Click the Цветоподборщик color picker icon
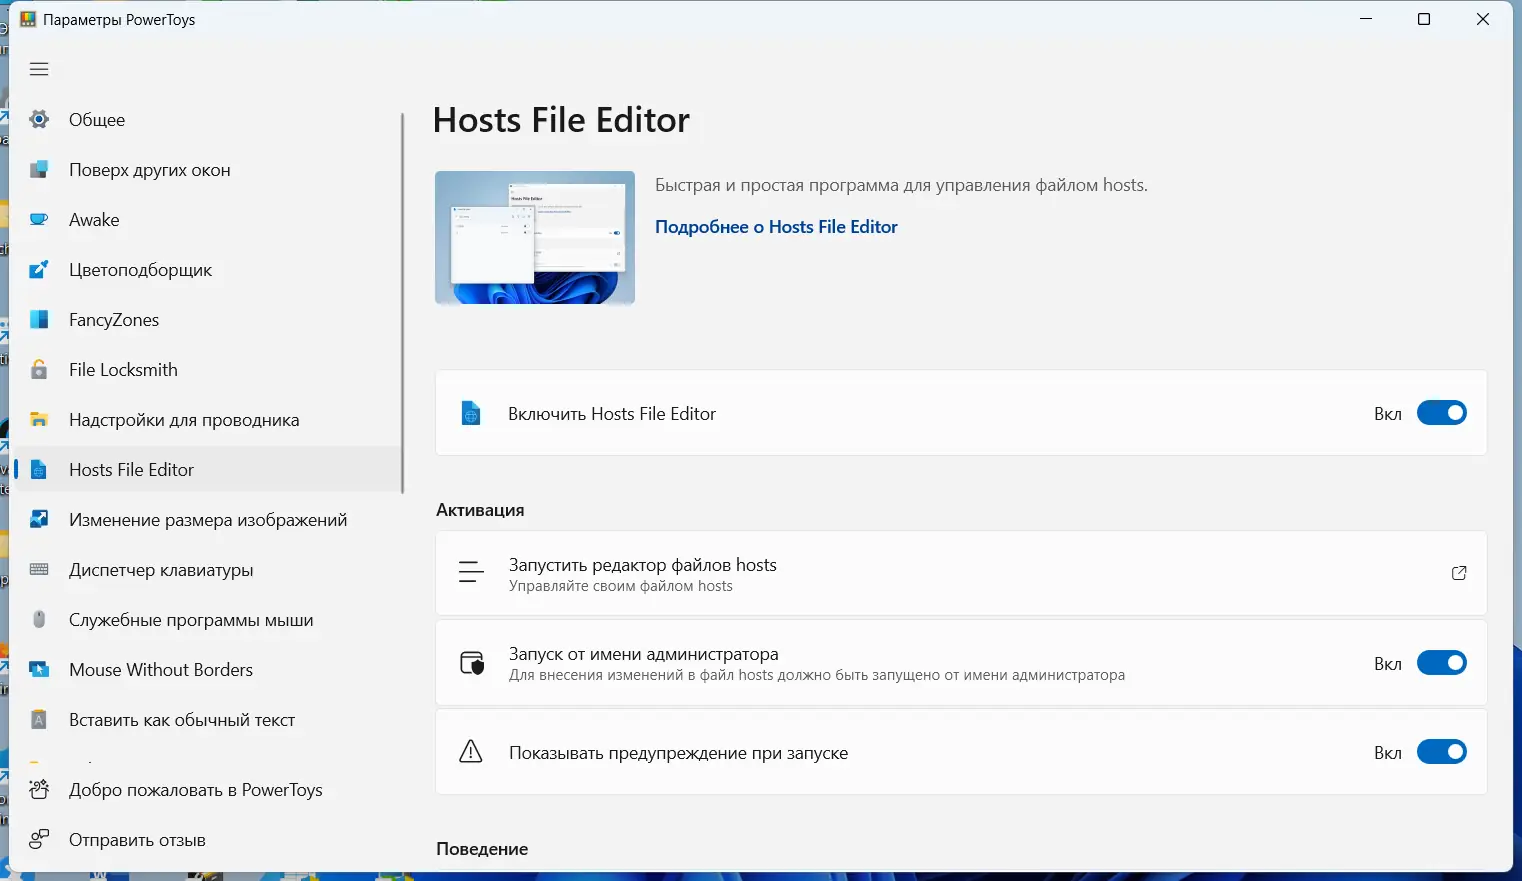This screenshot has height=881, width=1522. tap(39, 270)
